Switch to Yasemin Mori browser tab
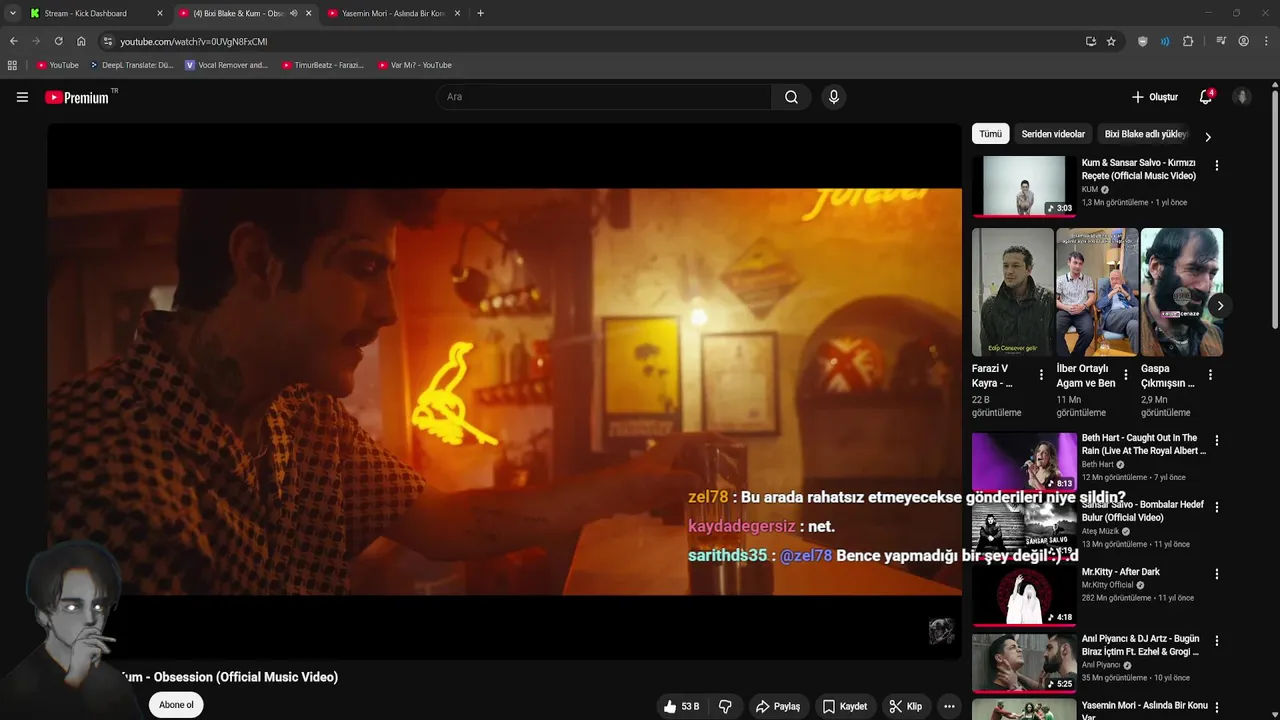The width and height of the screenshot is (1280, 720). tap(393, 13)
